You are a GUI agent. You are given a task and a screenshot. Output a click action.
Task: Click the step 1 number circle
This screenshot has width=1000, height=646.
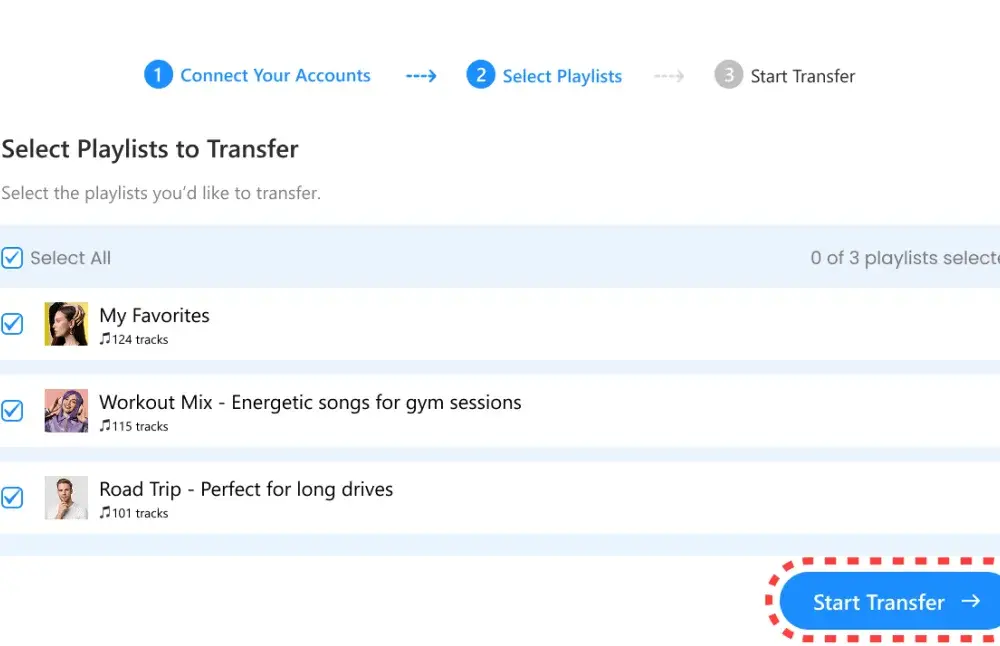pos(158,75)
